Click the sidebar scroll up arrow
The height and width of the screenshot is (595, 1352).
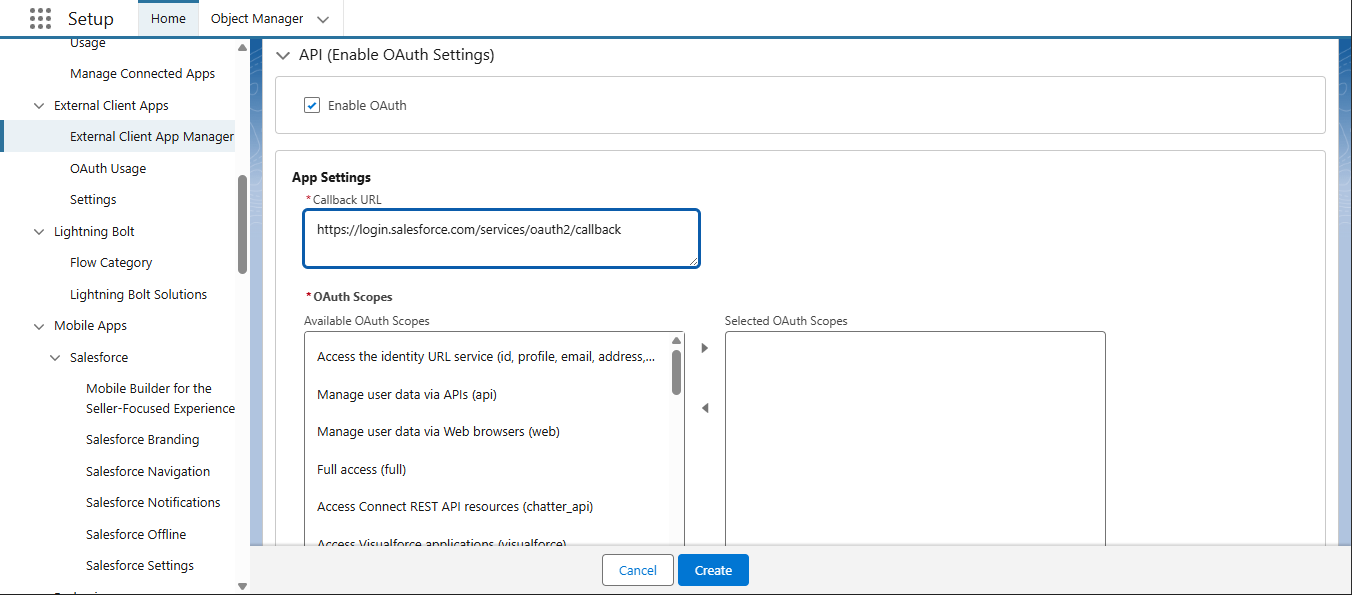pos(242,47)
